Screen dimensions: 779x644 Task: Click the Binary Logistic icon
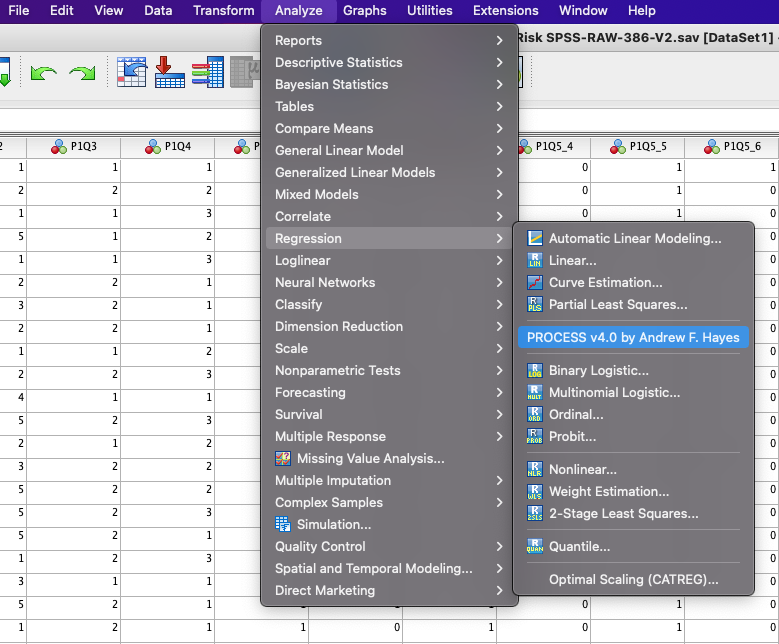[534, 370]
